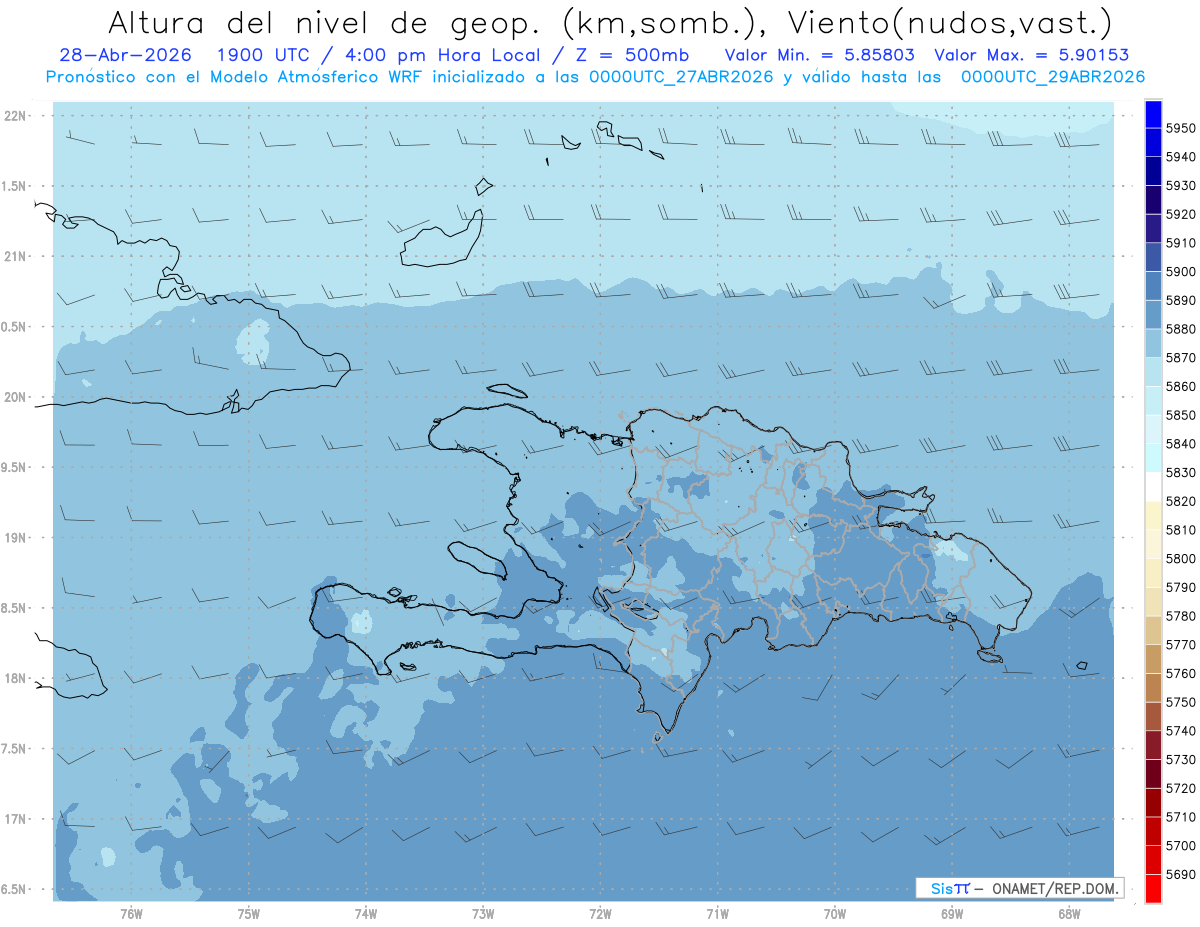Click the main chart title text
The image size is (1200, 927).
[x=610, y=22]
